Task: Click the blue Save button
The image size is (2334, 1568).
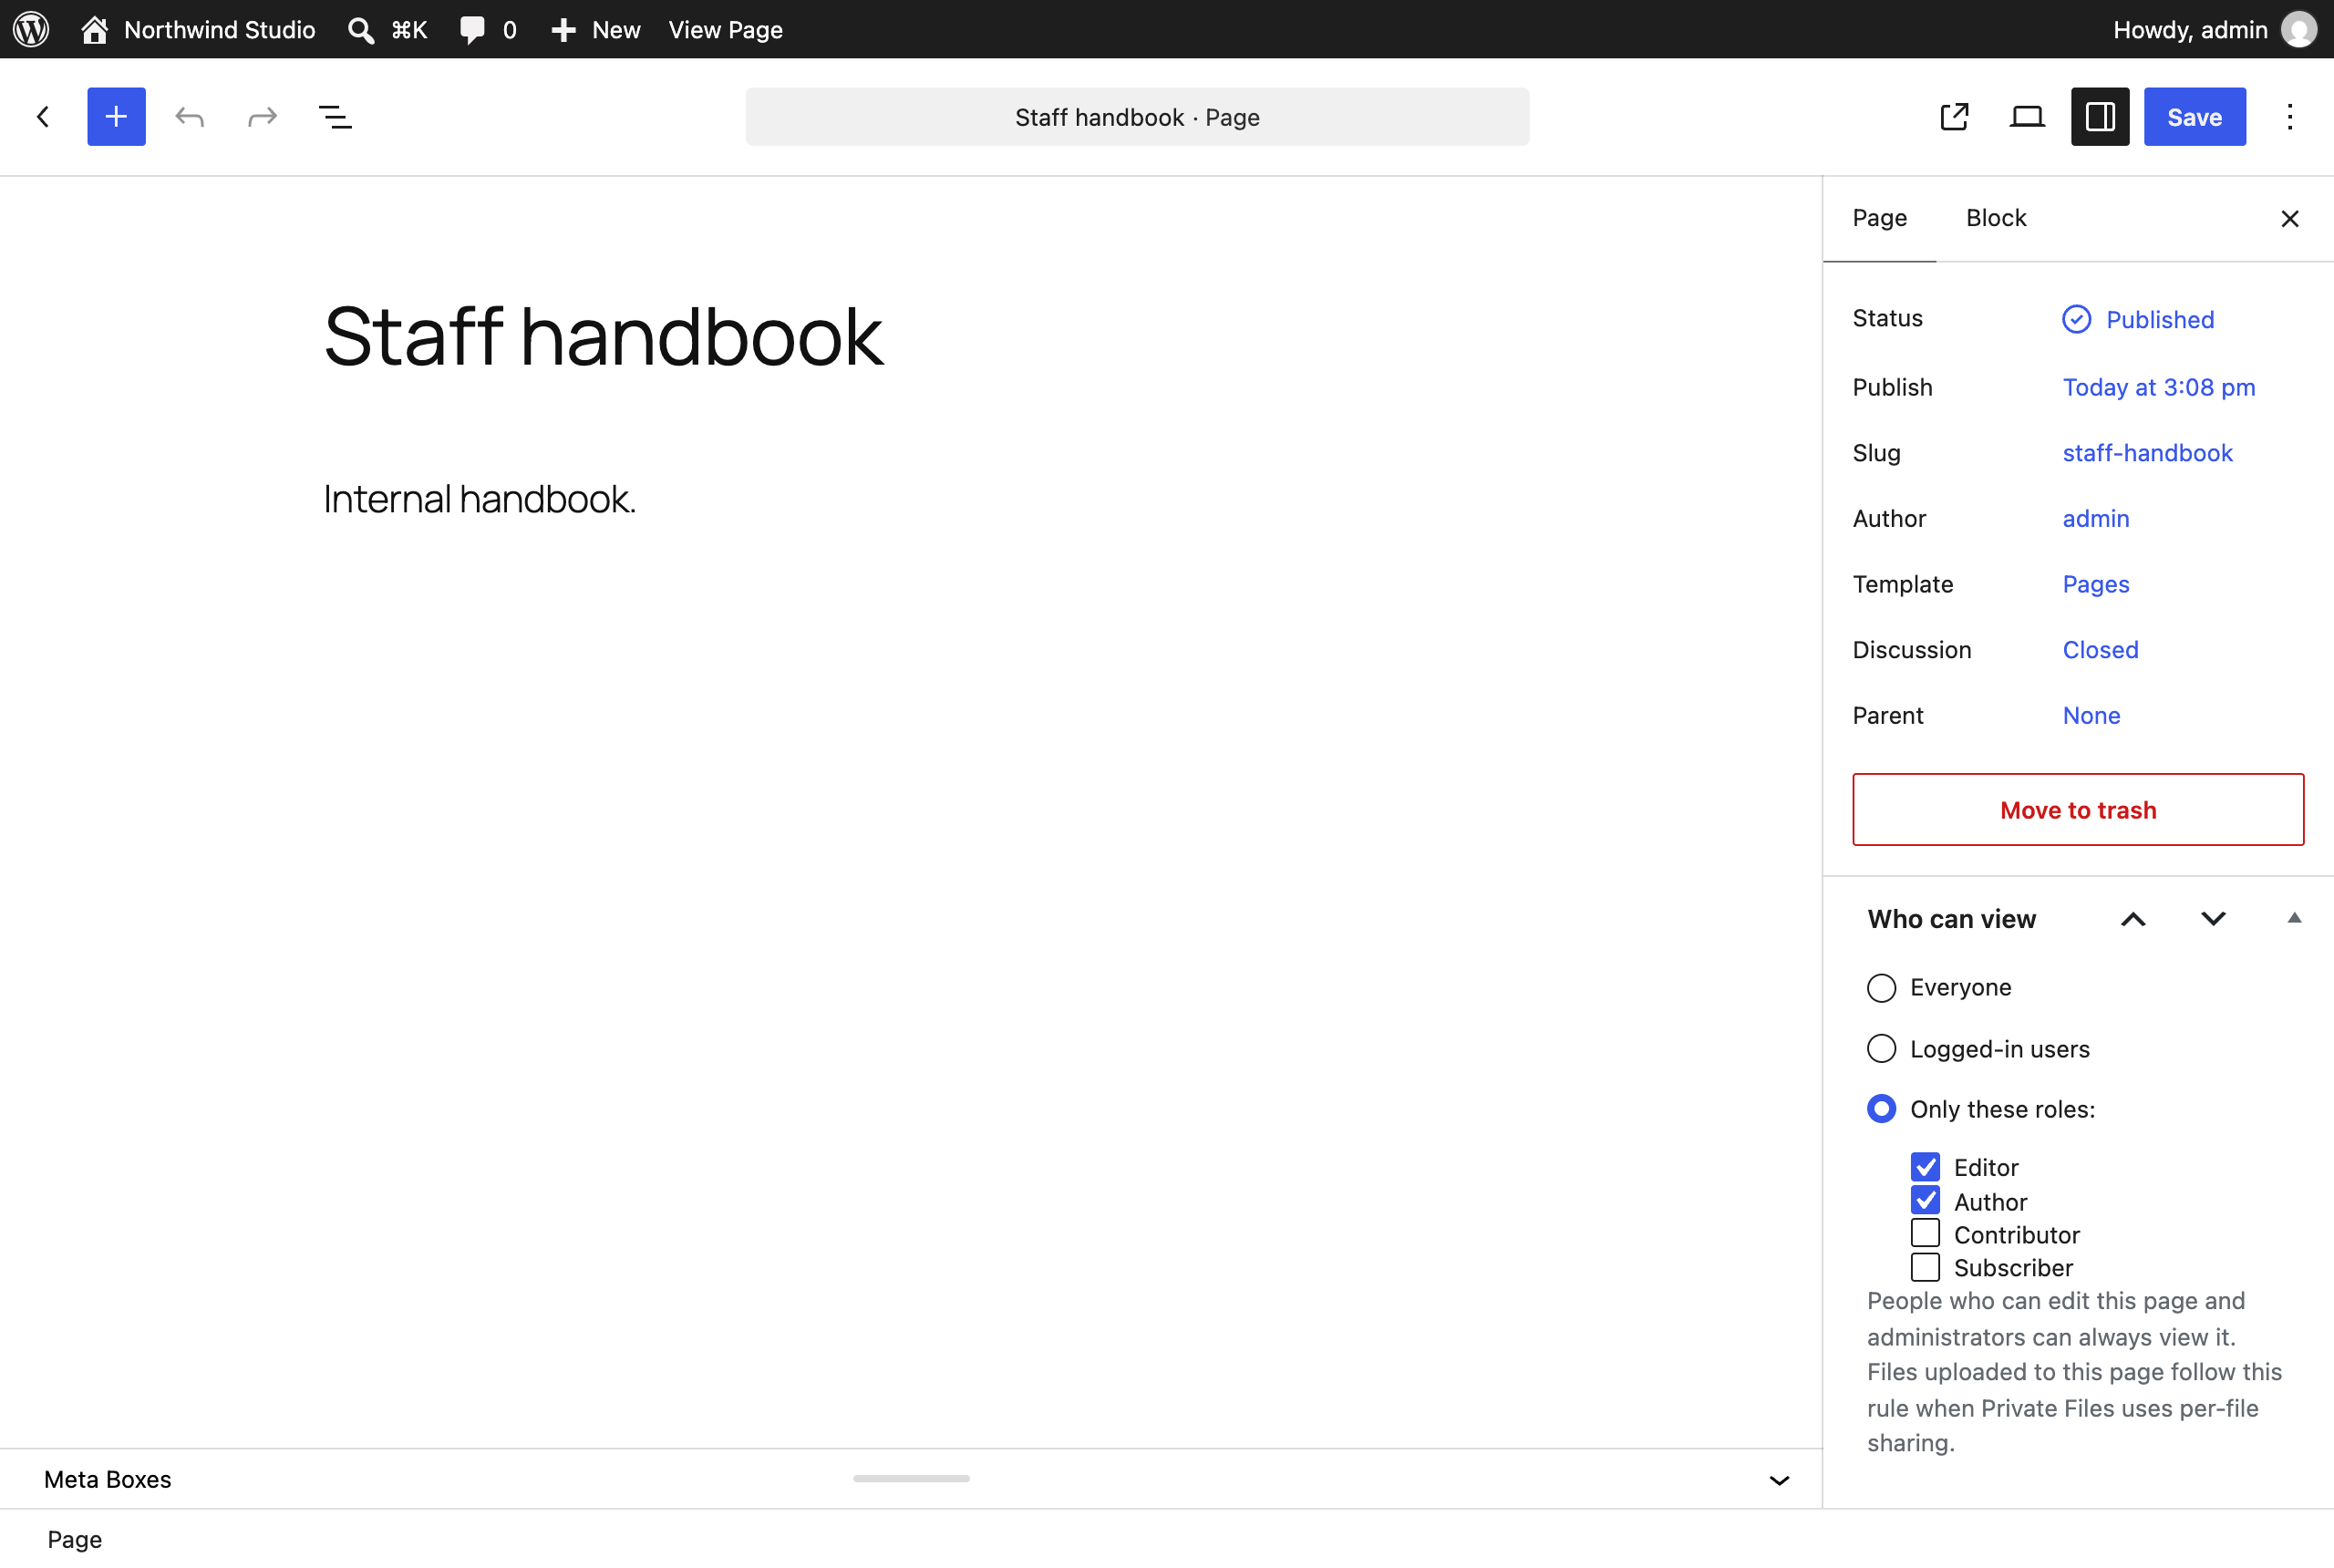Action: coord(2194,117)
